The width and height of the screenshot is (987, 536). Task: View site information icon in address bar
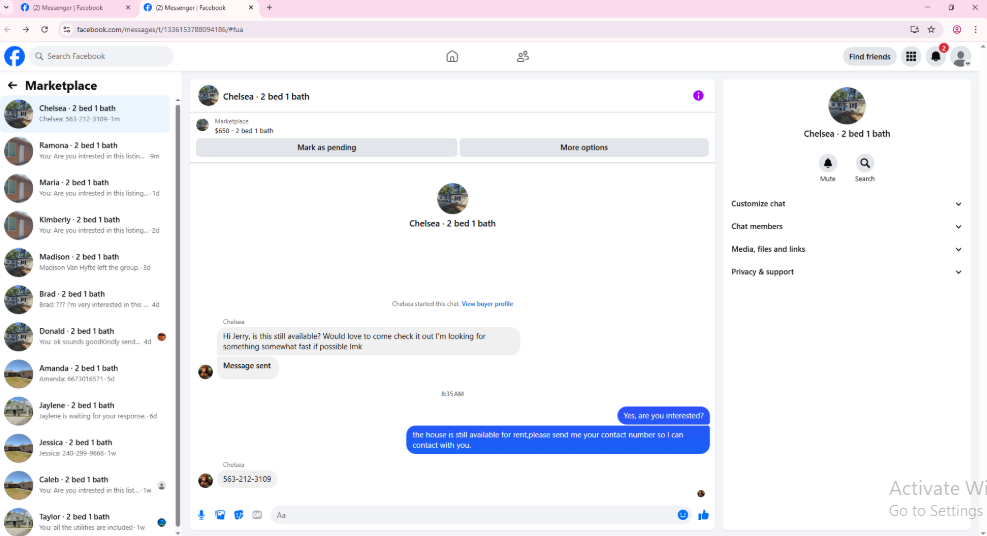point(66,29)
